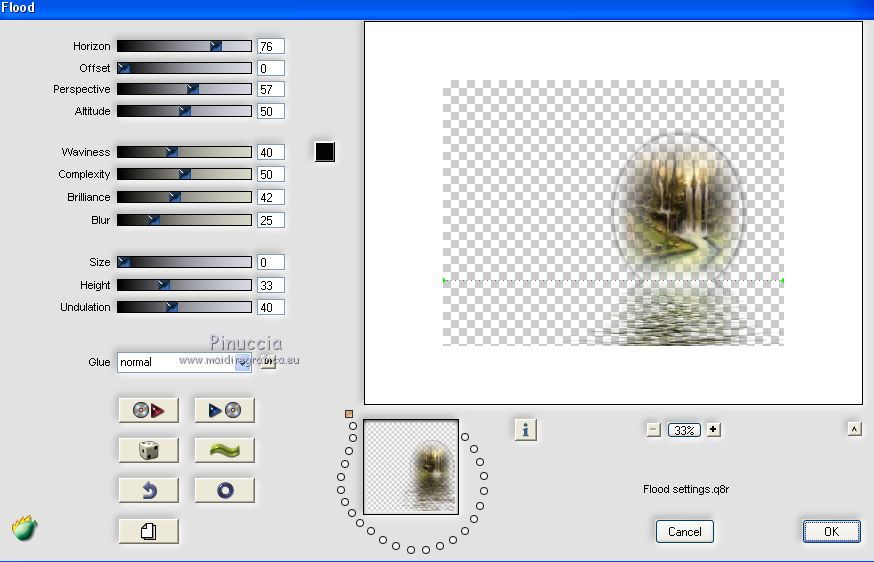Image resolution: width=874 pixels, height=562 pixels.
Task: Click the Perspective value field showing 57
Action: click(271, 89)
